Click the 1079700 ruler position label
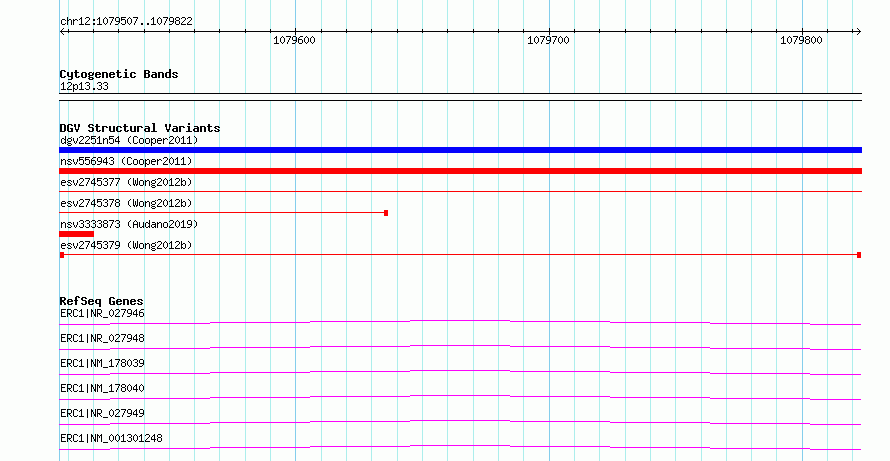Screen dimensions: 890x461 click(x=548, y=40)
